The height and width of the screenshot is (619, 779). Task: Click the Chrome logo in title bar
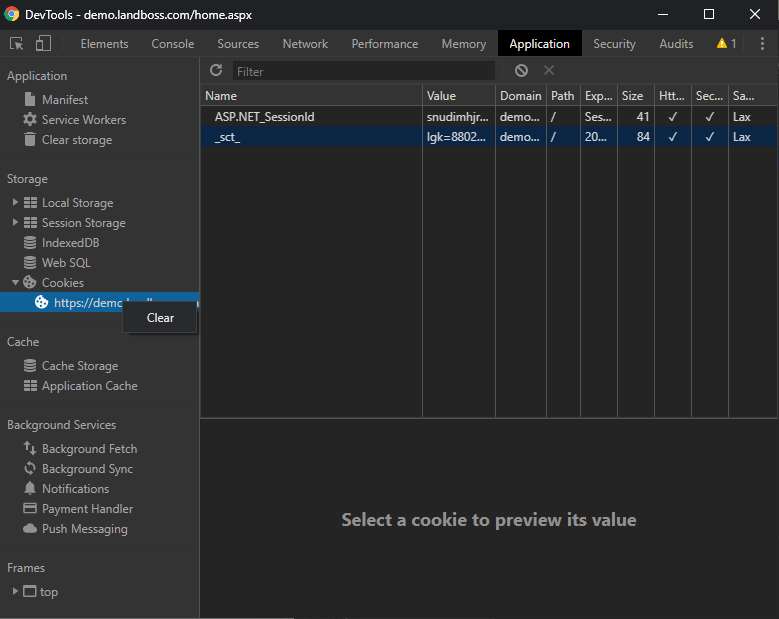(11, 14)
